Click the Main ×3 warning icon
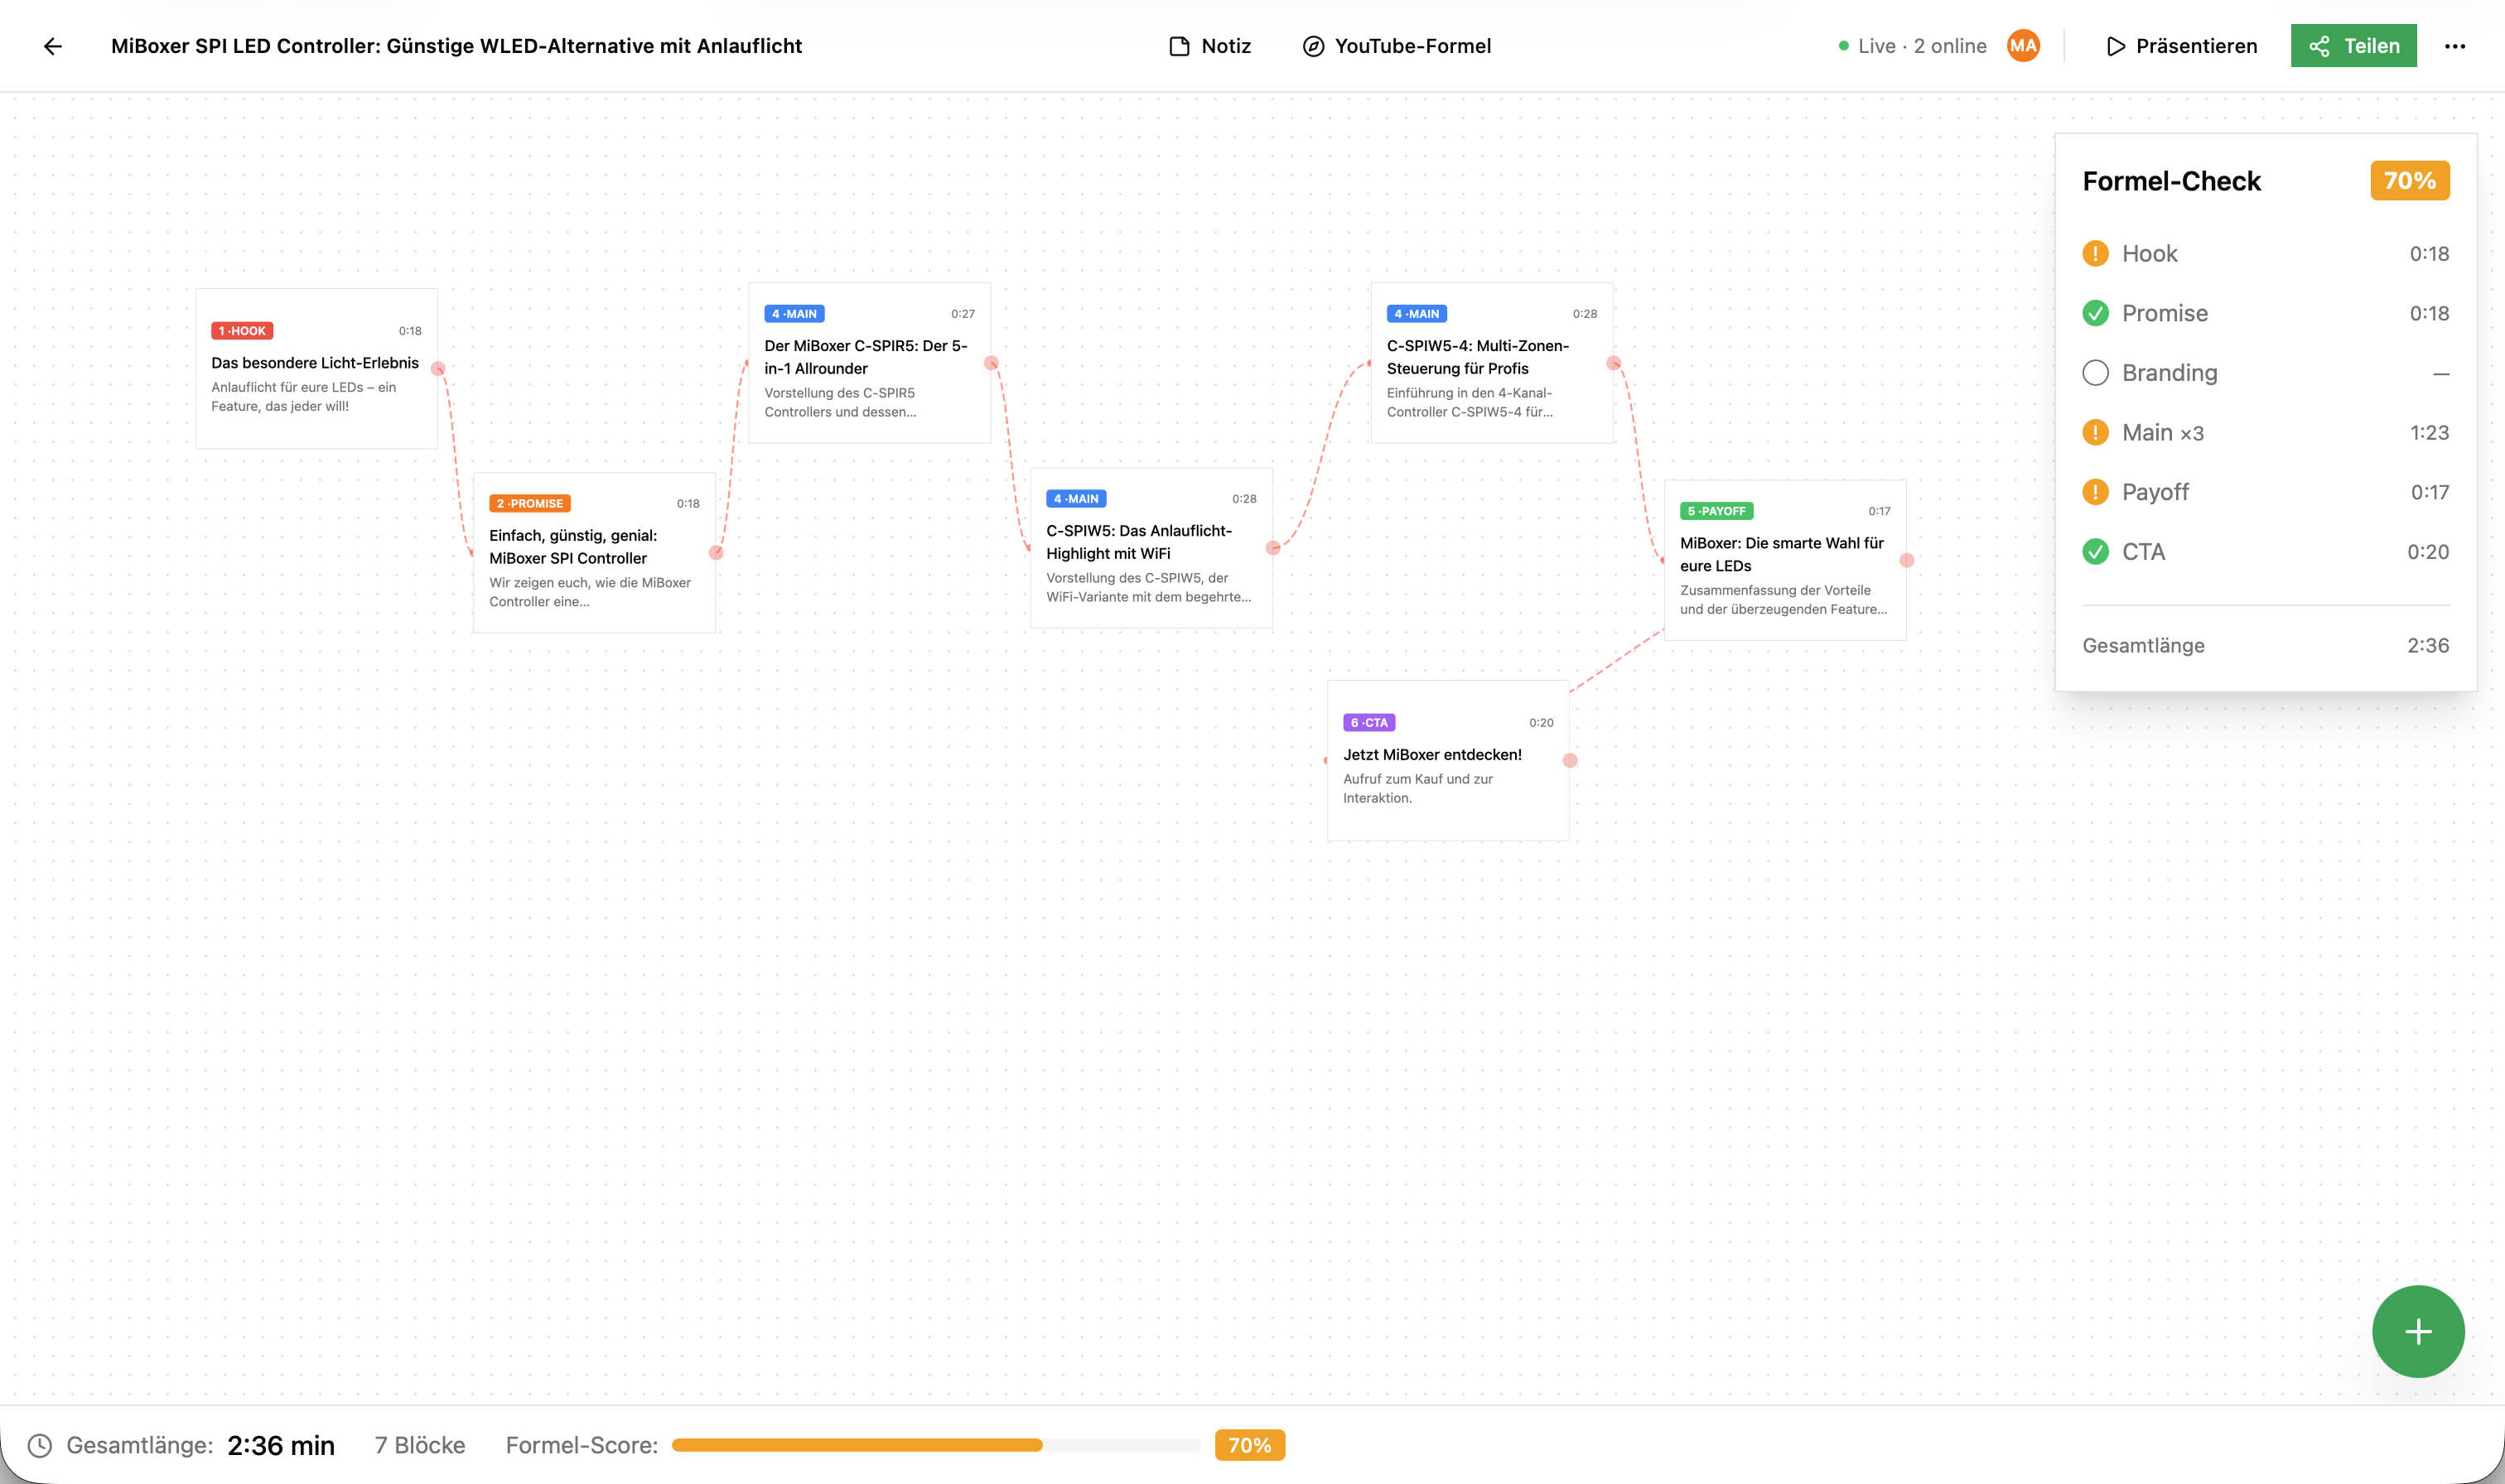This screenshot has width=2505, height=1484. pyautogui.click(x=2095, y=432)
